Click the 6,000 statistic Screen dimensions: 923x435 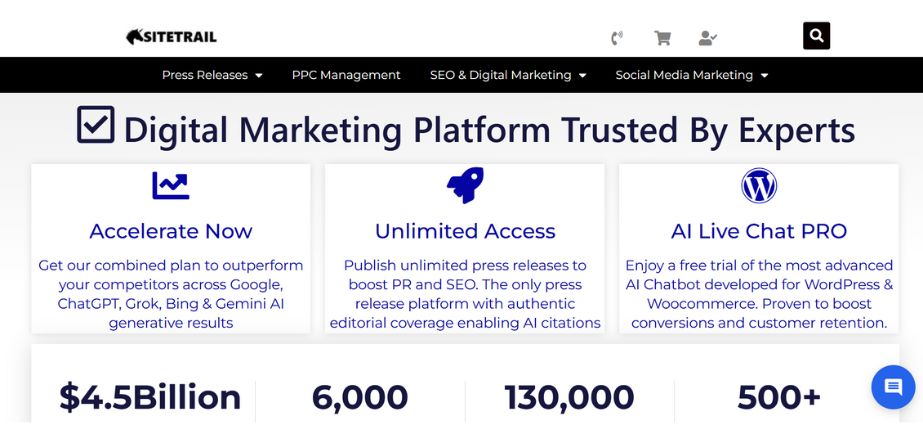click(x=360, y=397)
